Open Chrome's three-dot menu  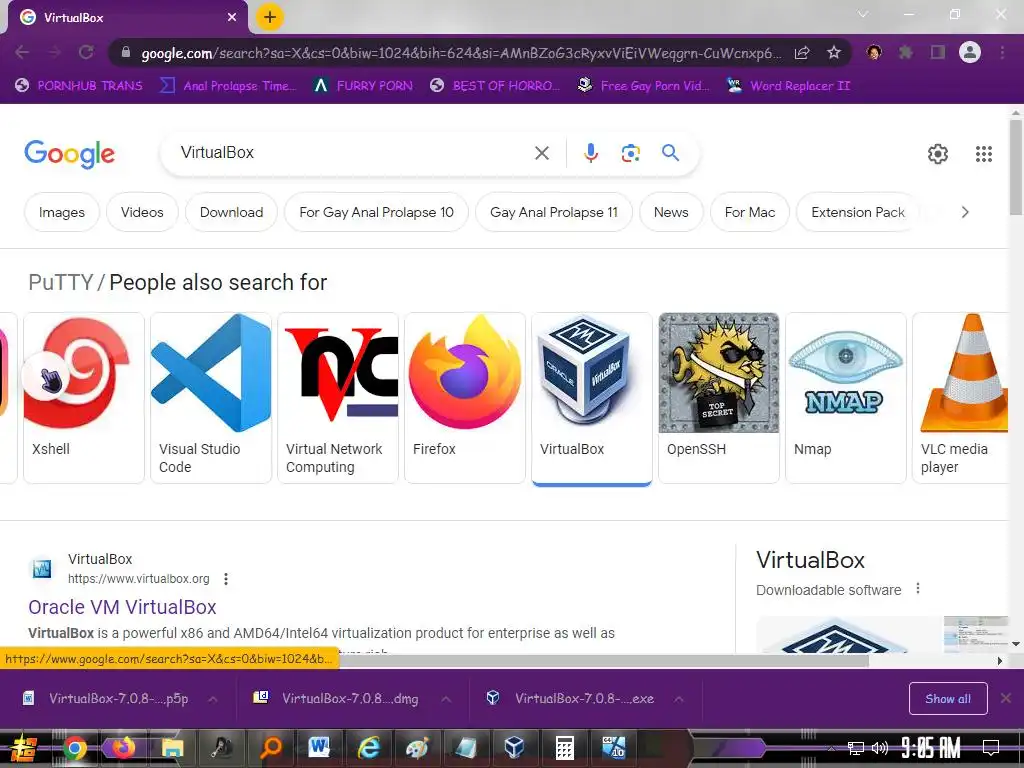[1002, 52]
